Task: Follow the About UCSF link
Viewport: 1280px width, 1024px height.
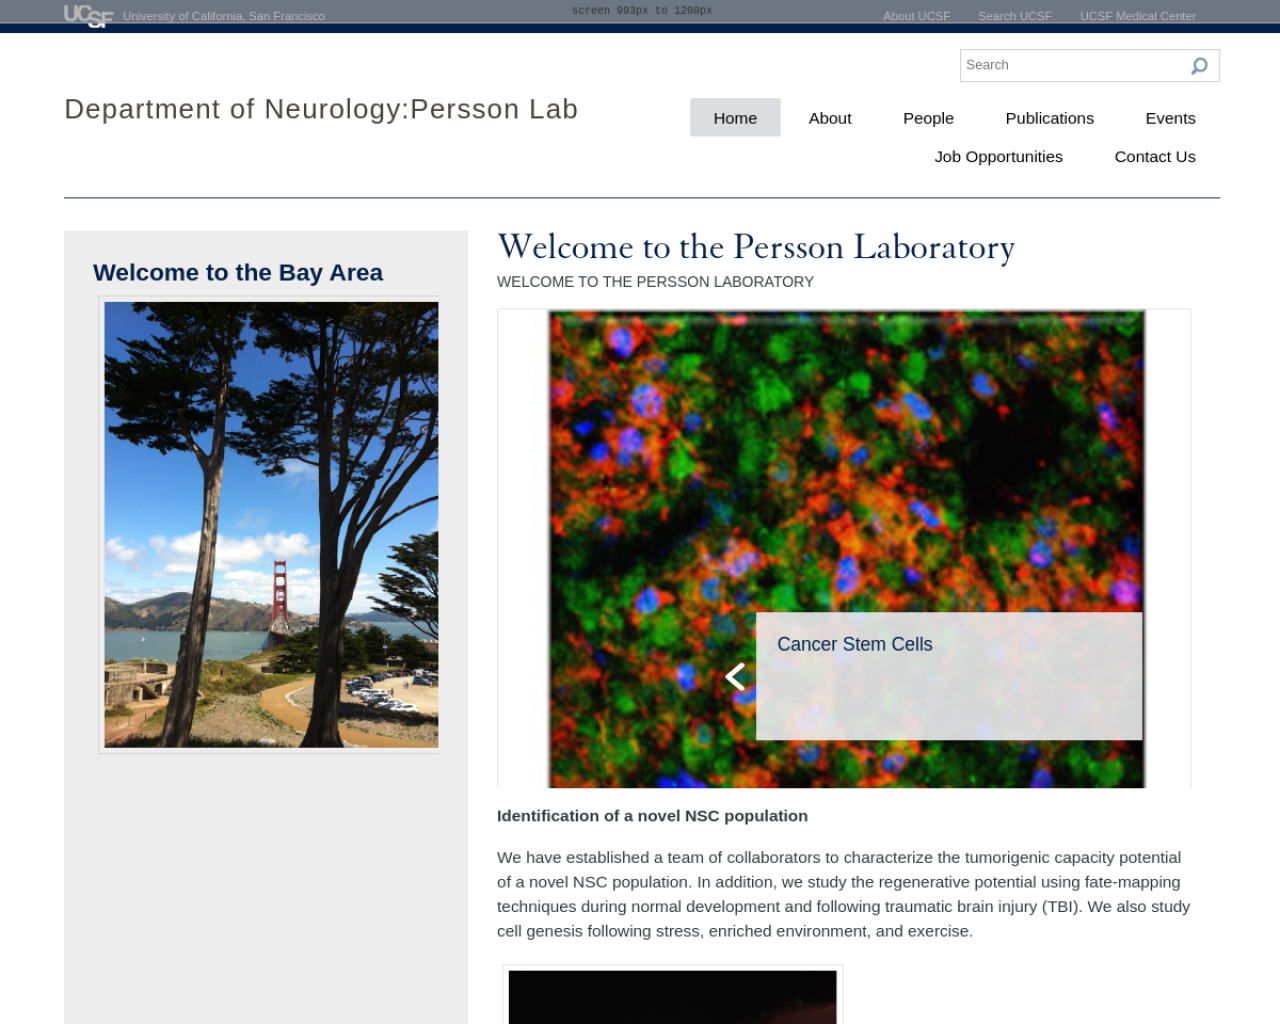Action: tap(916, 16)
